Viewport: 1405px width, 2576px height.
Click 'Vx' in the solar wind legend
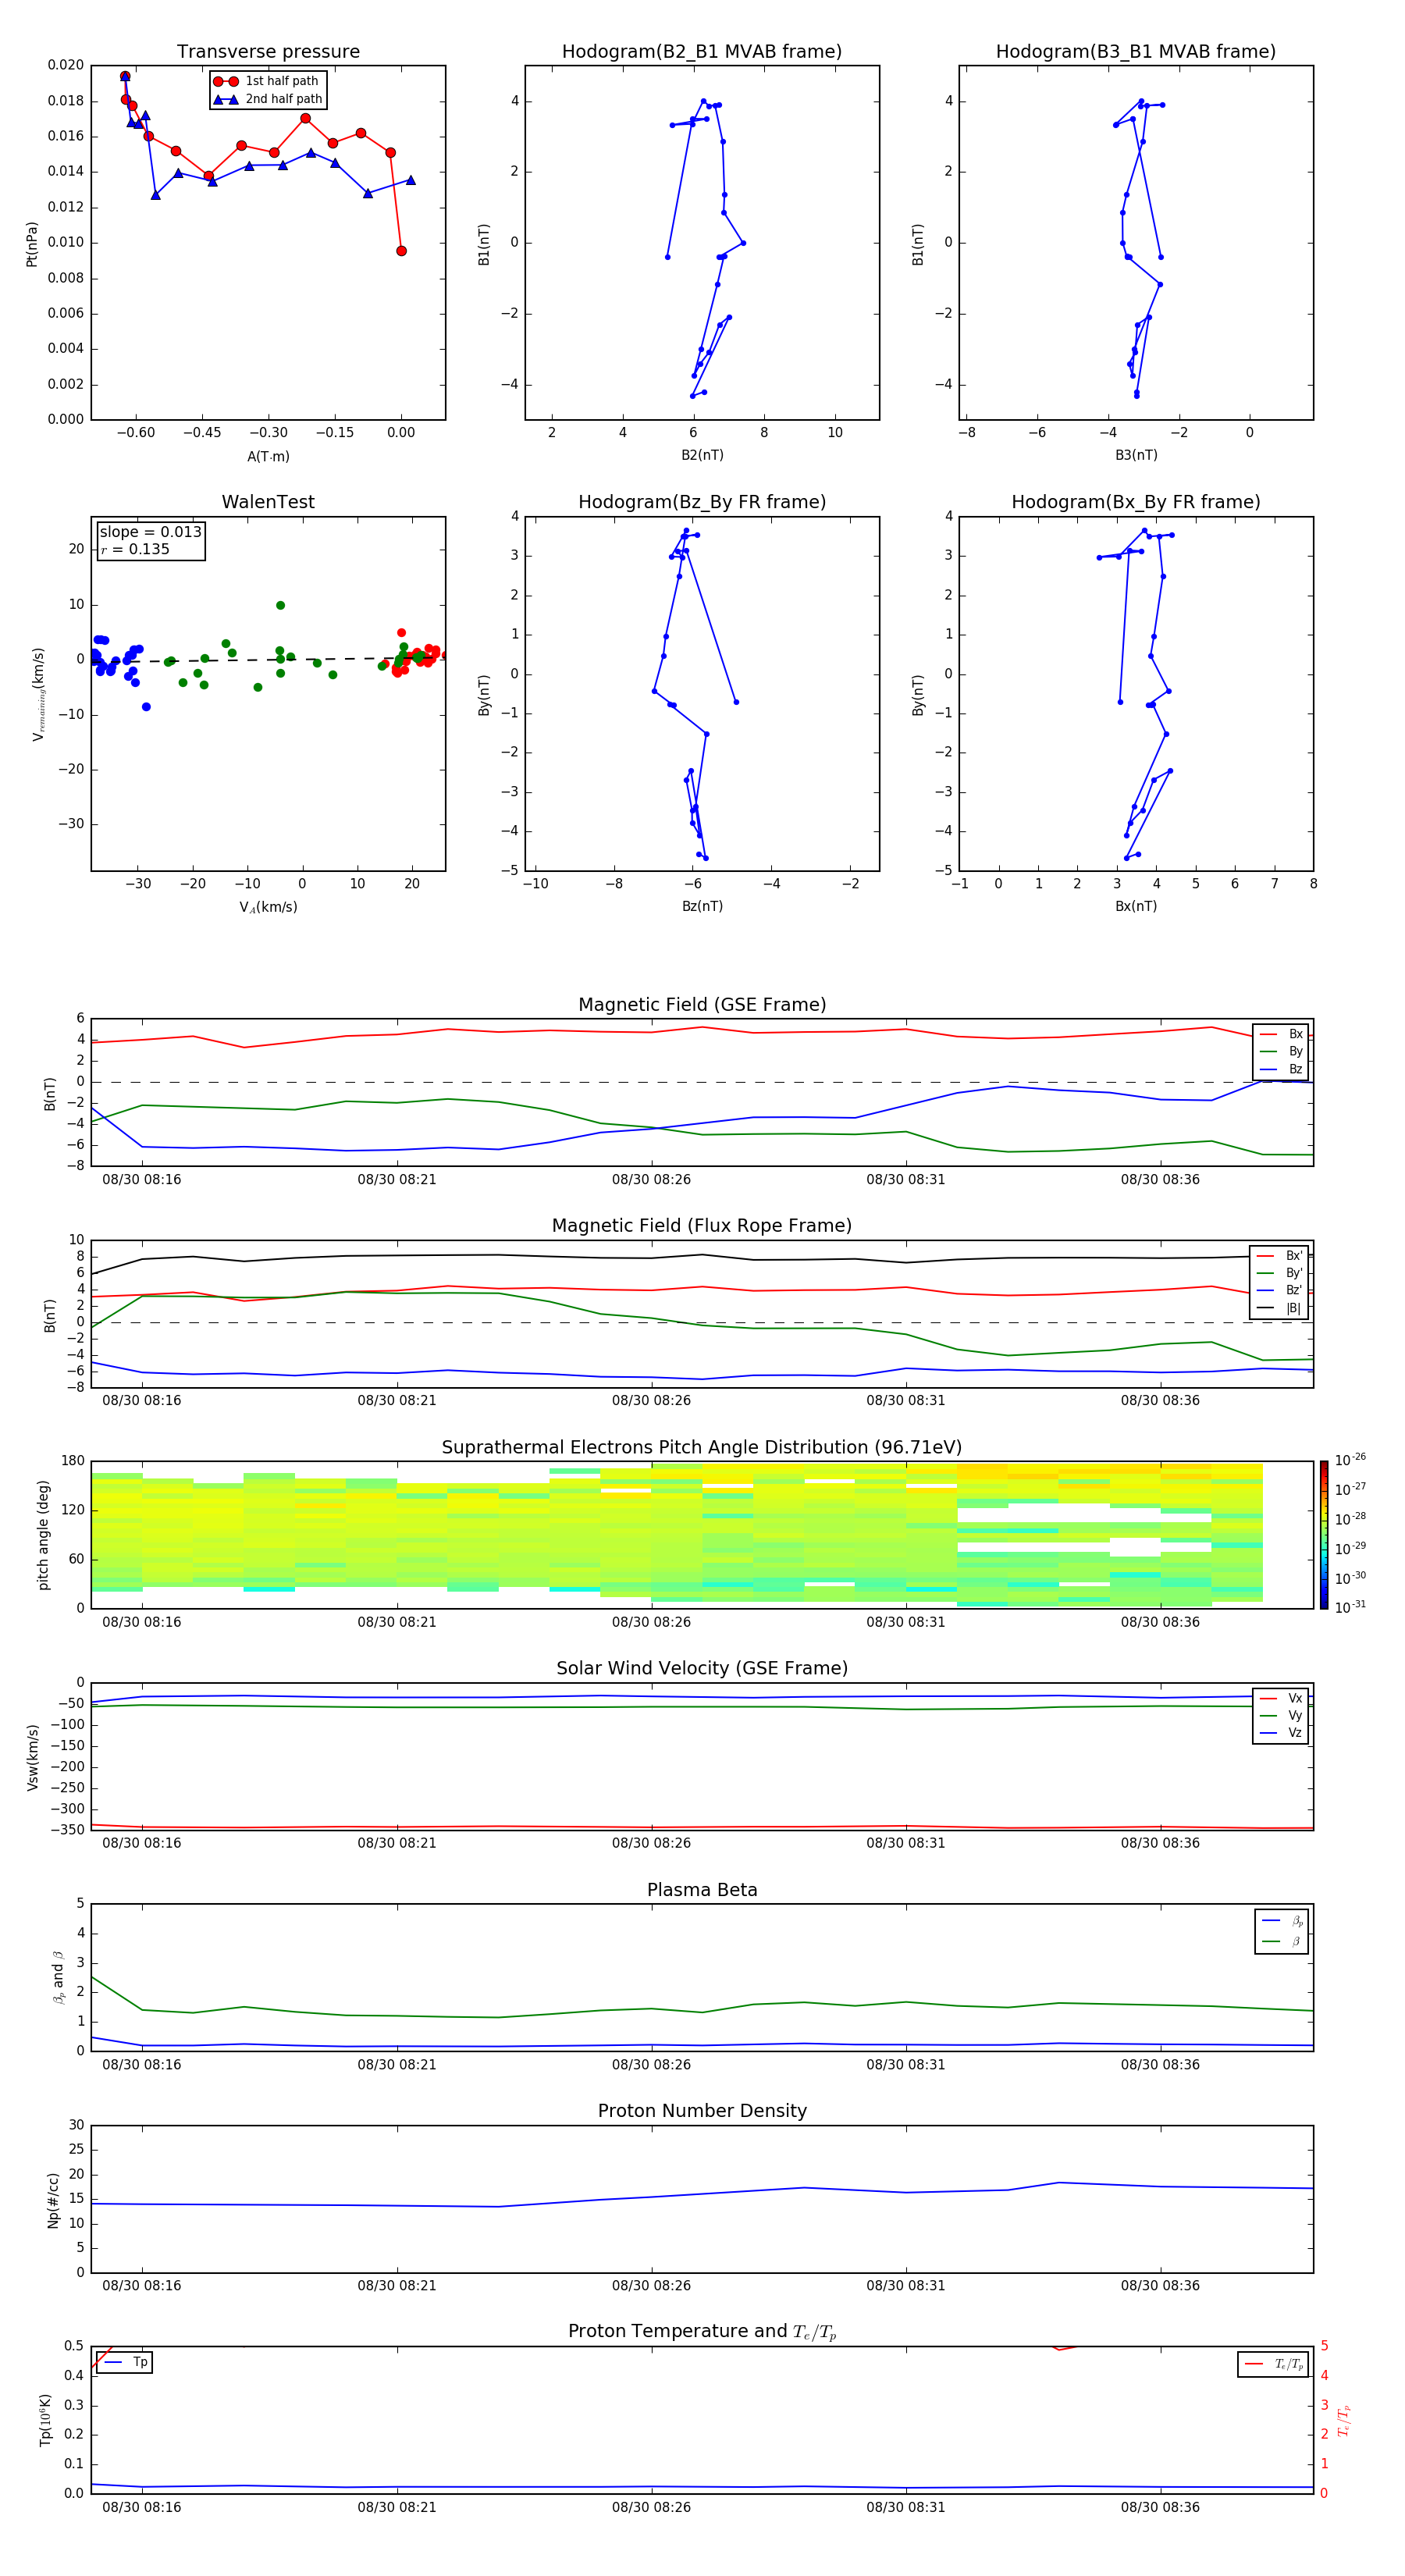point(1295,1698)
